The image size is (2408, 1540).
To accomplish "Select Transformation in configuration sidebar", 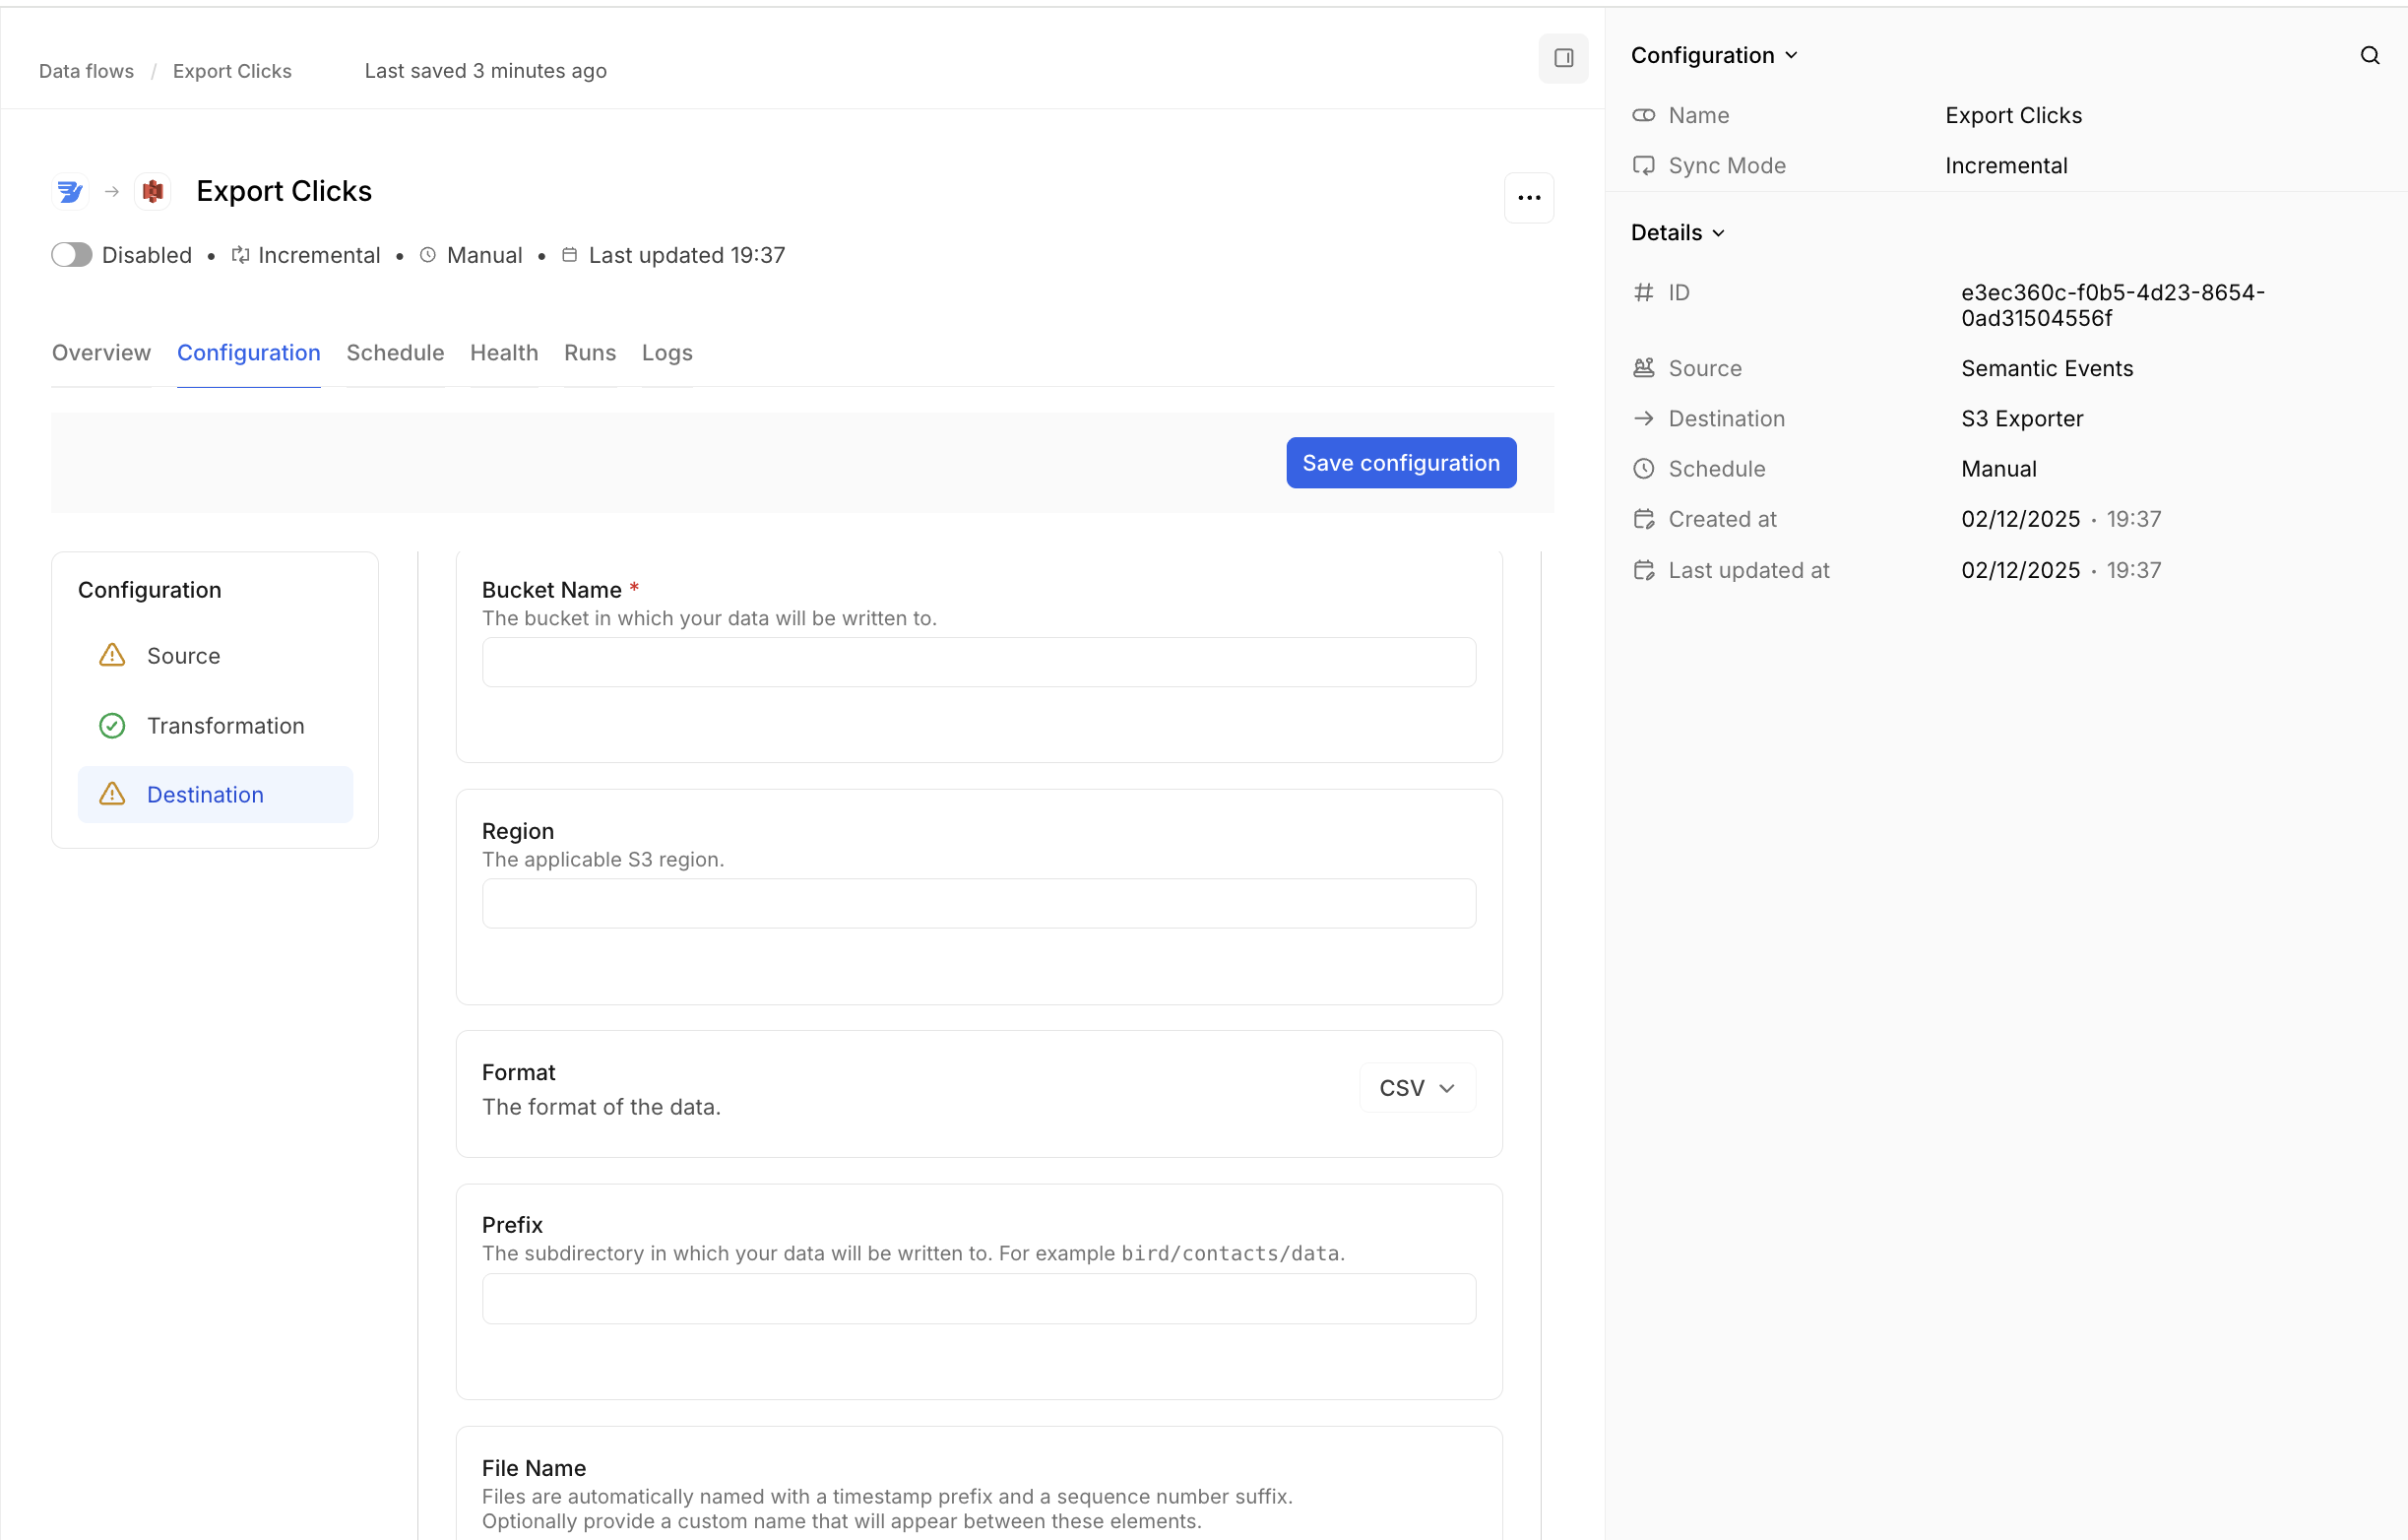I will [225, 725].
